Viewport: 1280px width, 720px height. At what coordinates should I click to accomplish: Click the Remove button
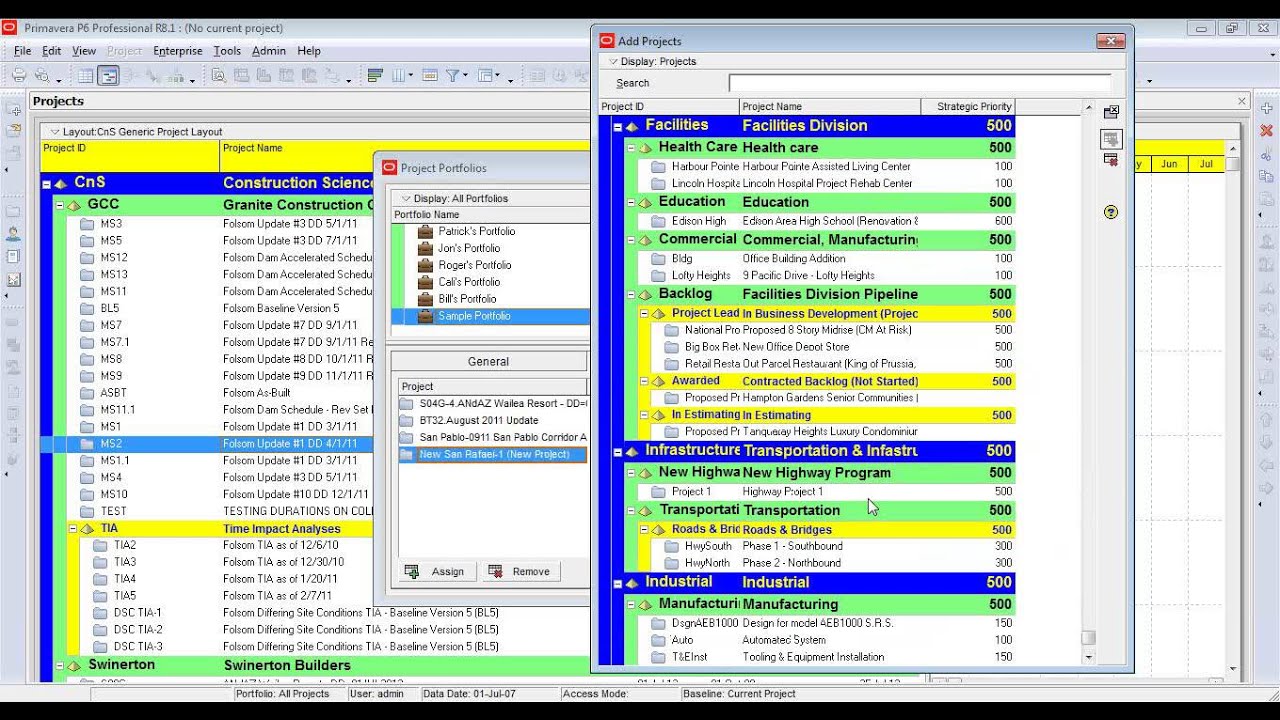coord(520,572)
